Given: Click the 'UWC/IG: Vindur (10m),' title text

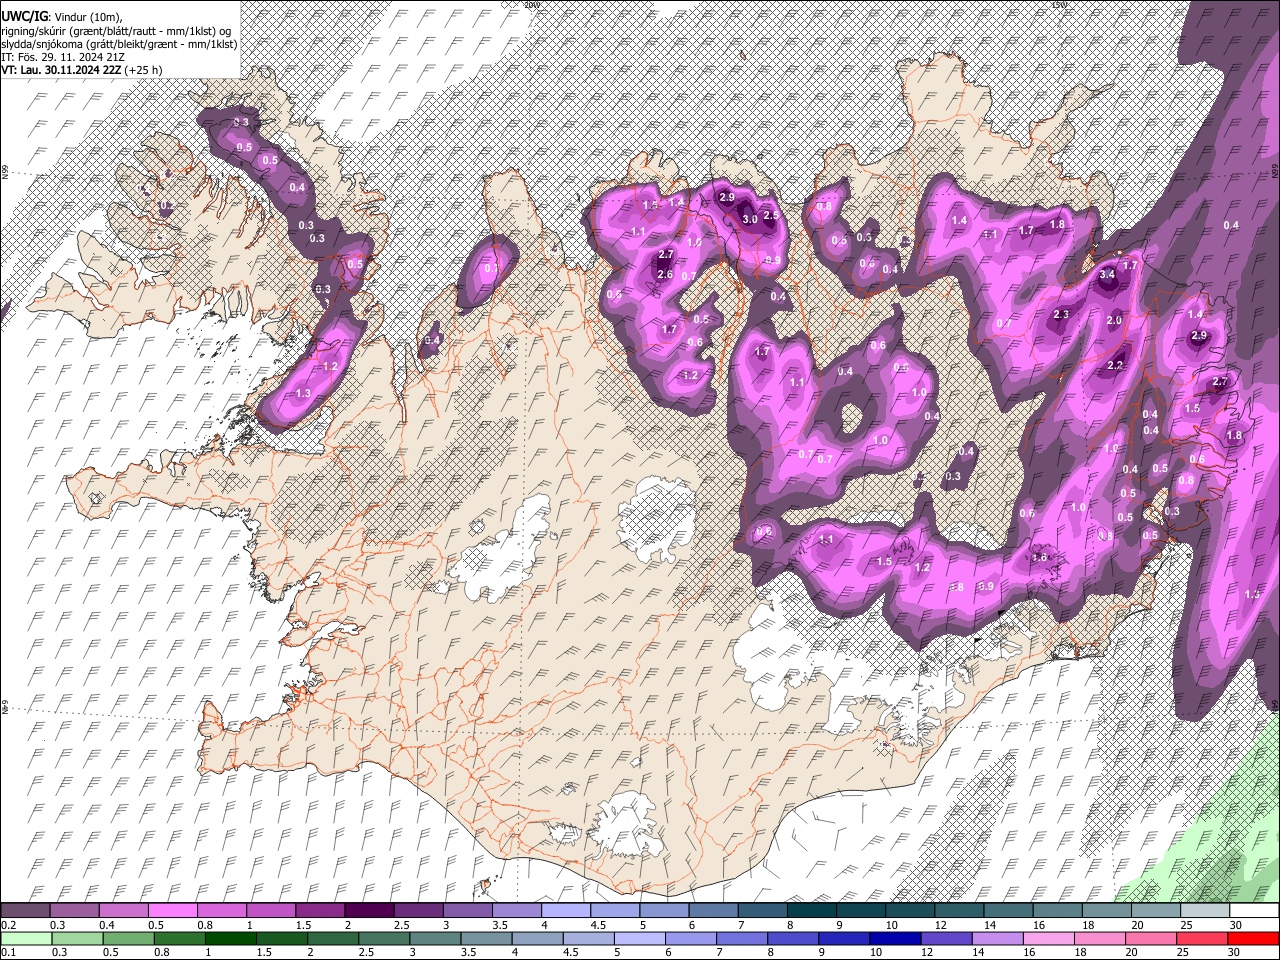Looking at the screenshot, I should (62, 17).
